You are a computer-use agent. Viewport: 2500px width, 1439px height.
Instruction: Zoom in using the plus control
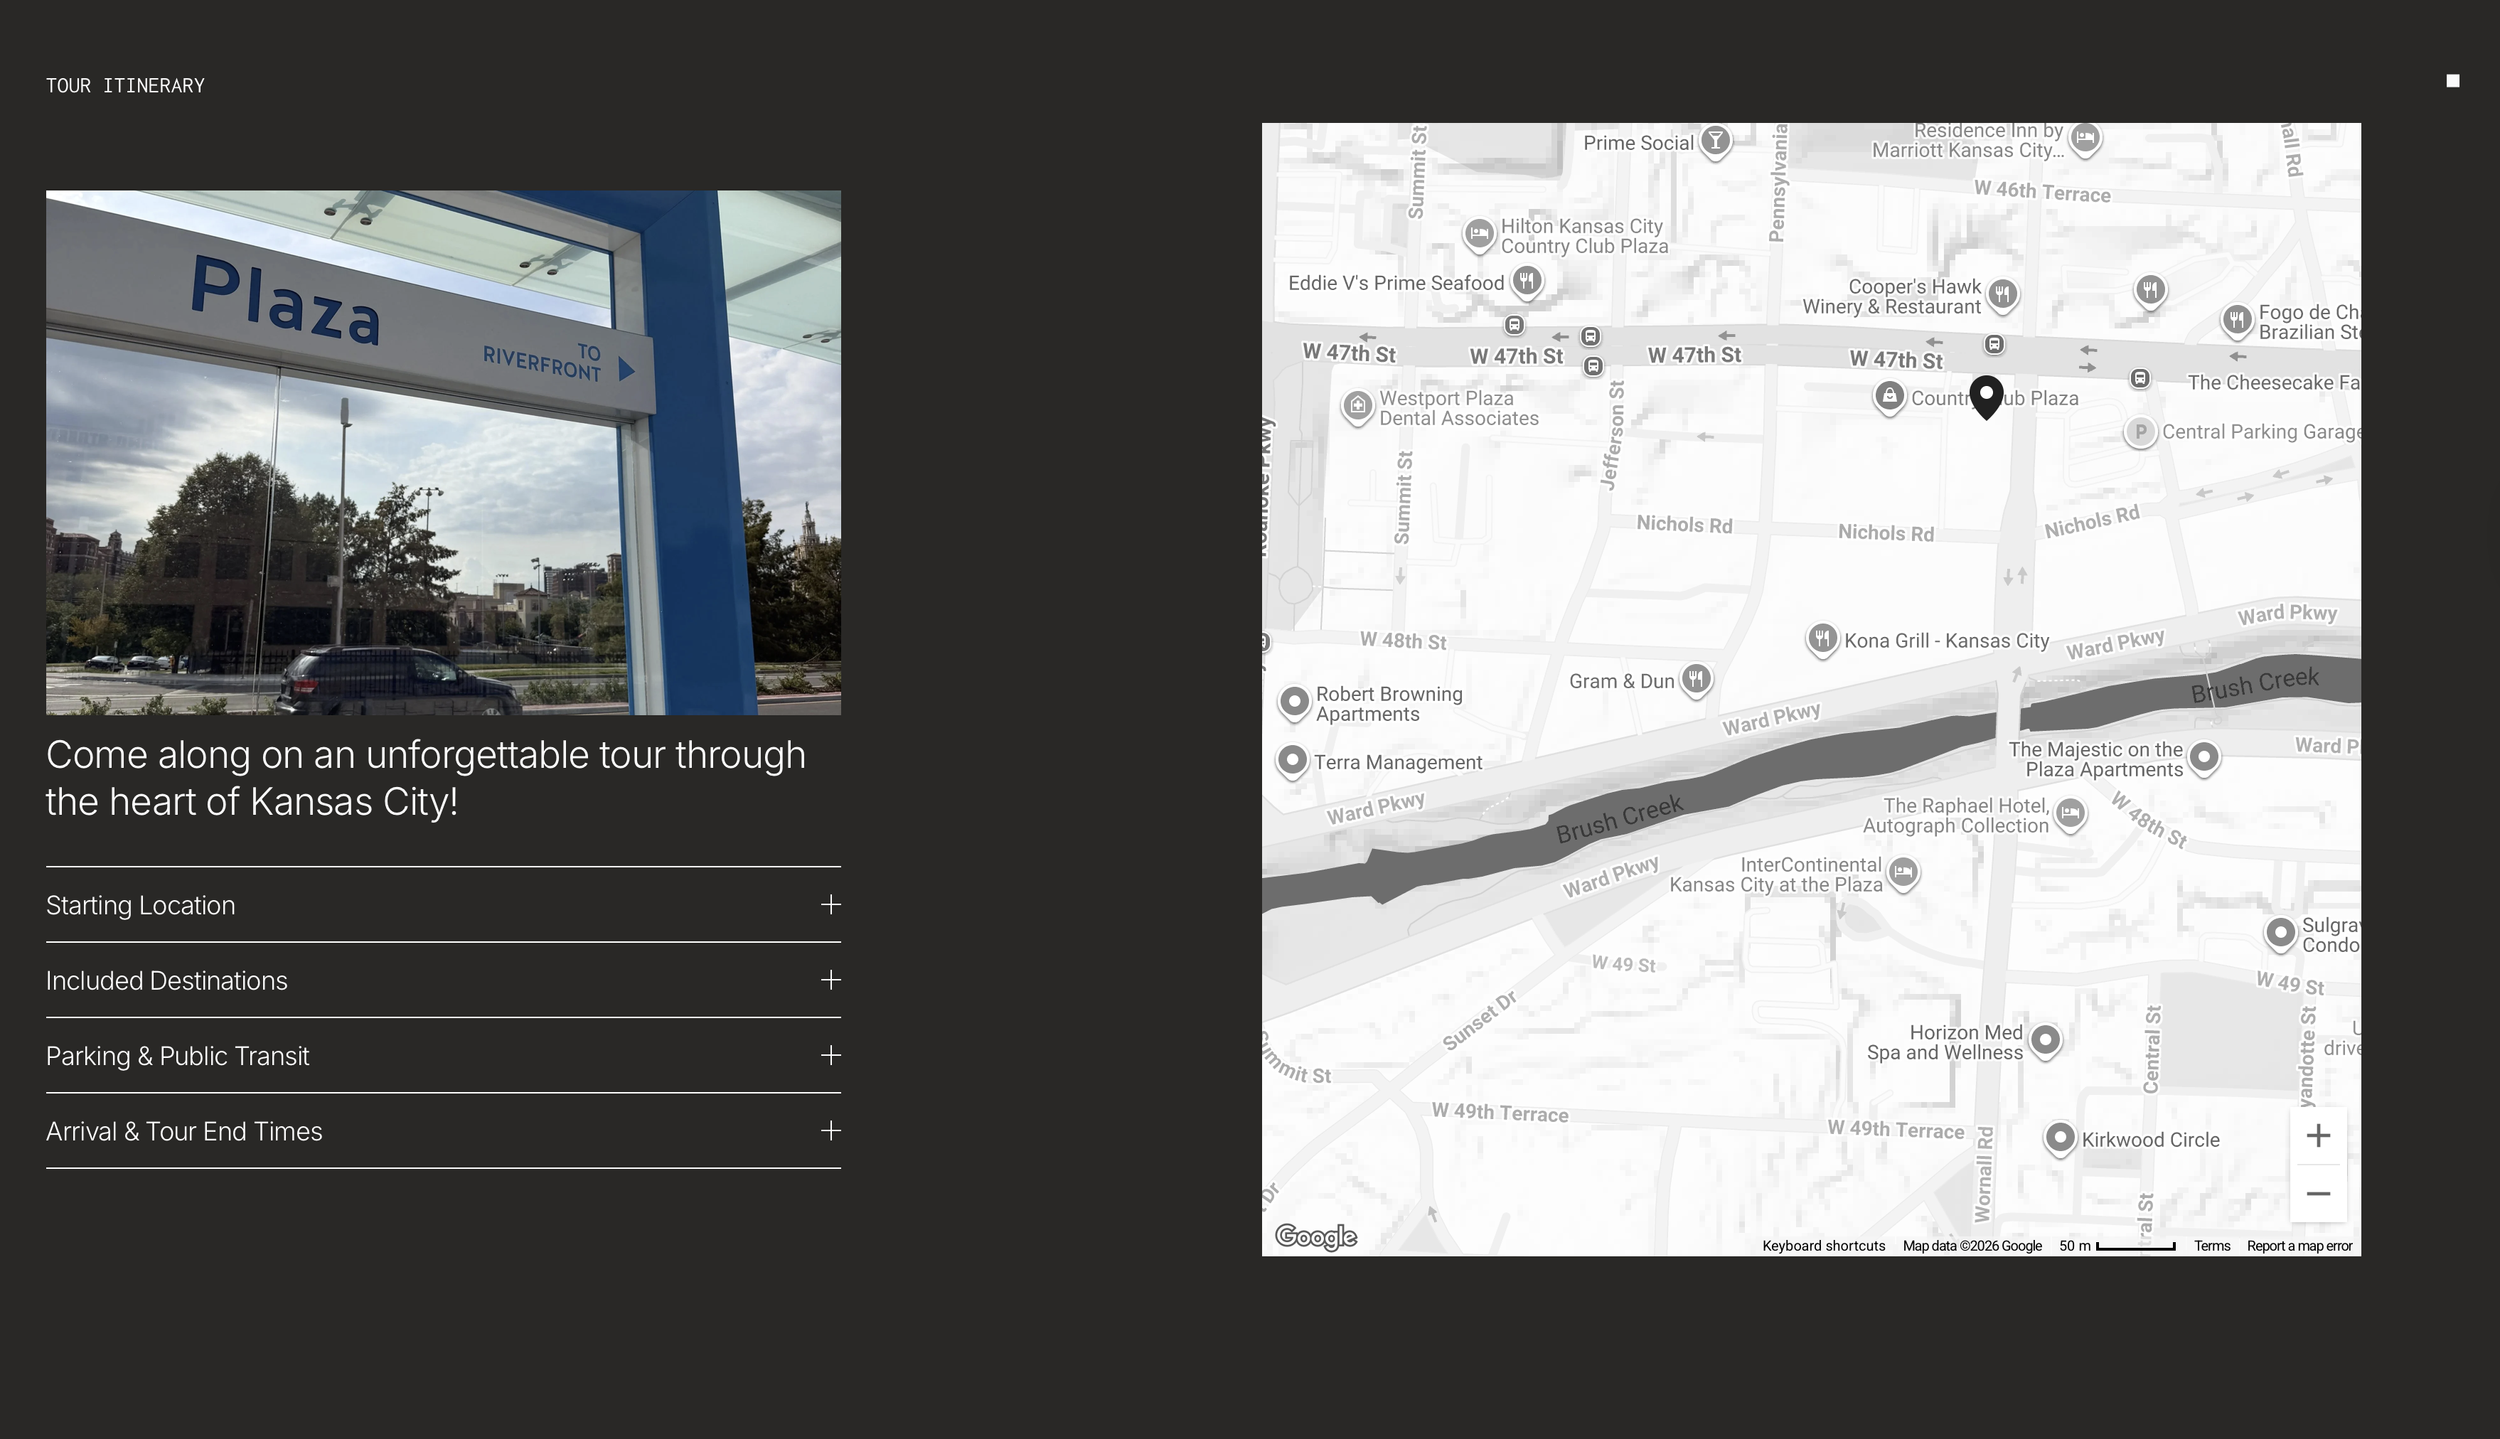click(2319, 1134)
